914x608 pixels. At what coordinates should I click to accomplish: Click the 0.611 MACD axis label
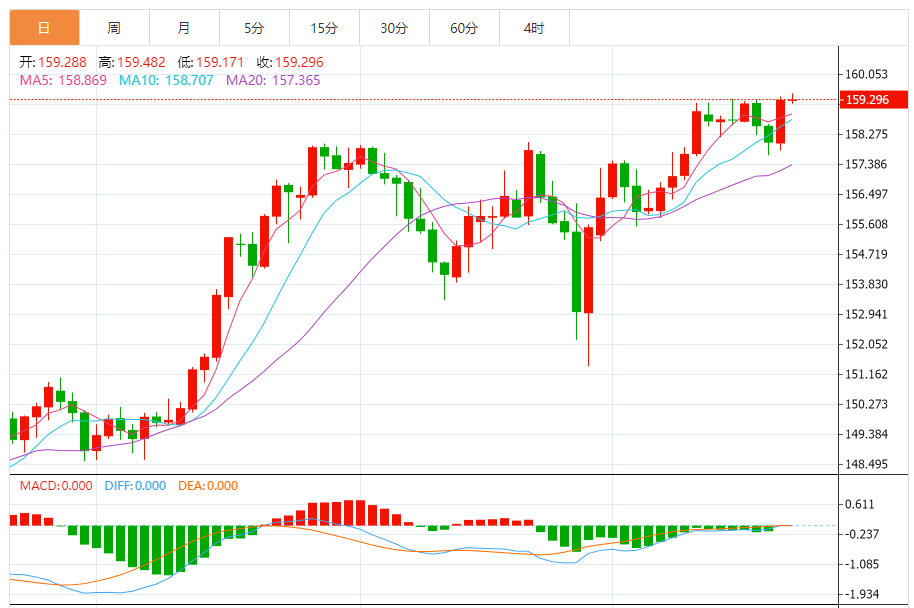tap(860, 504)
